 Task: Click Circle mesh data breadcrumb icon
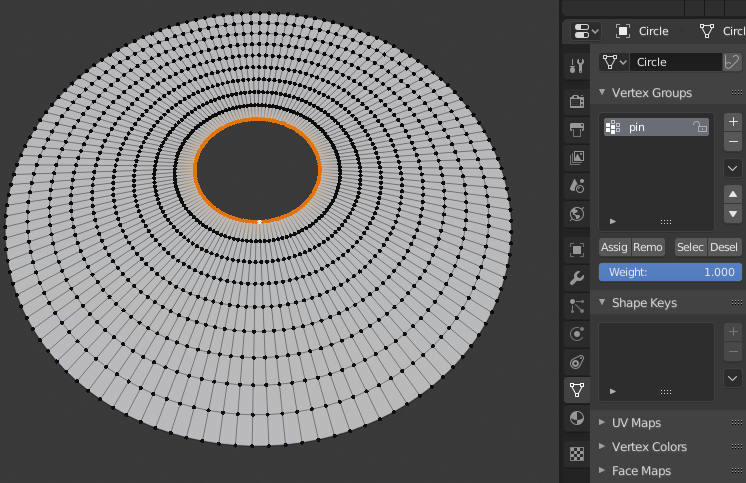pyautogui.click(x=707, y=31)
